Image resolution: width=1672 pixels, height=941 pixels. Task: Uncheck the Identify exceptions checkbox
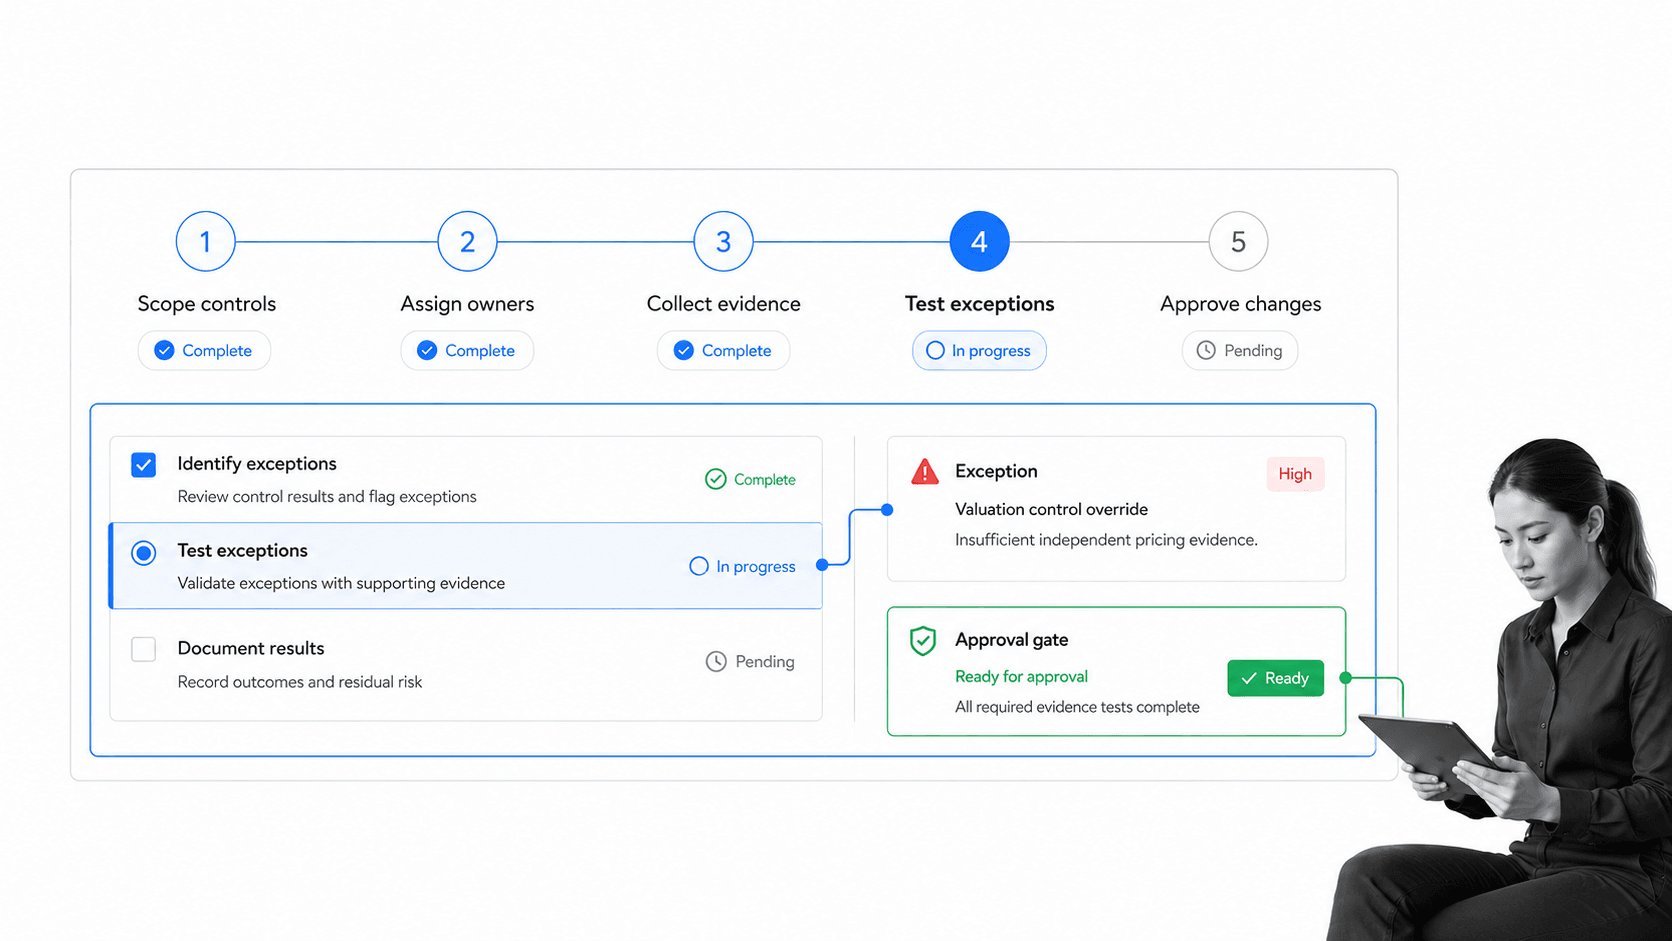[144, 465]
